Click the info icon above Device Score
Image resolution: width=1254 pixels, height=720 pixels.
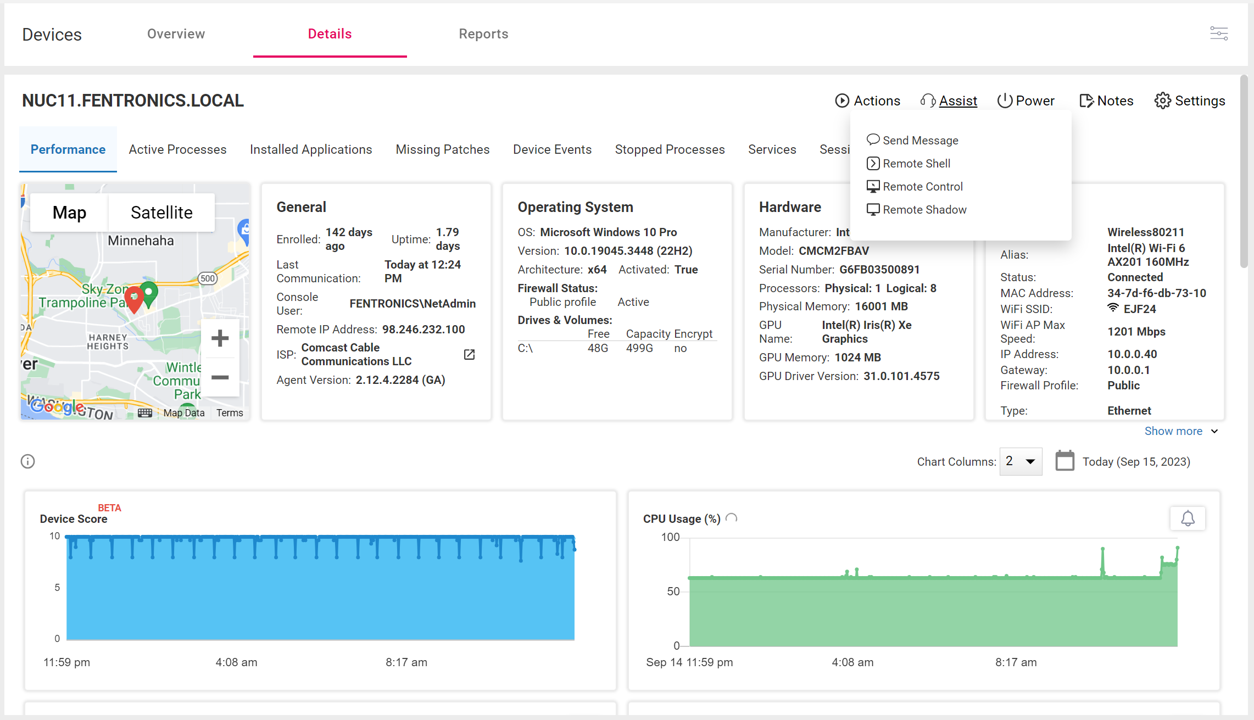[28, 461]
